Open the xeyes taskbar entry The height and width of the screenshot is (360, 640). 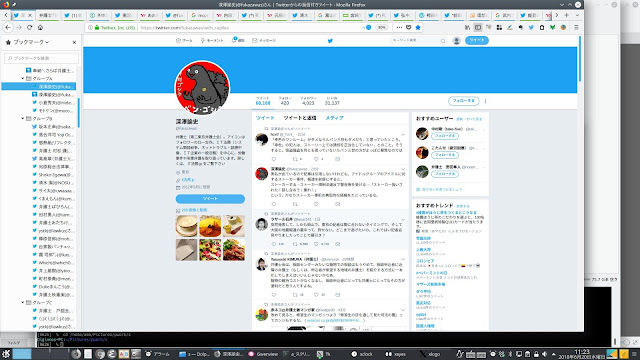point(396,354)
